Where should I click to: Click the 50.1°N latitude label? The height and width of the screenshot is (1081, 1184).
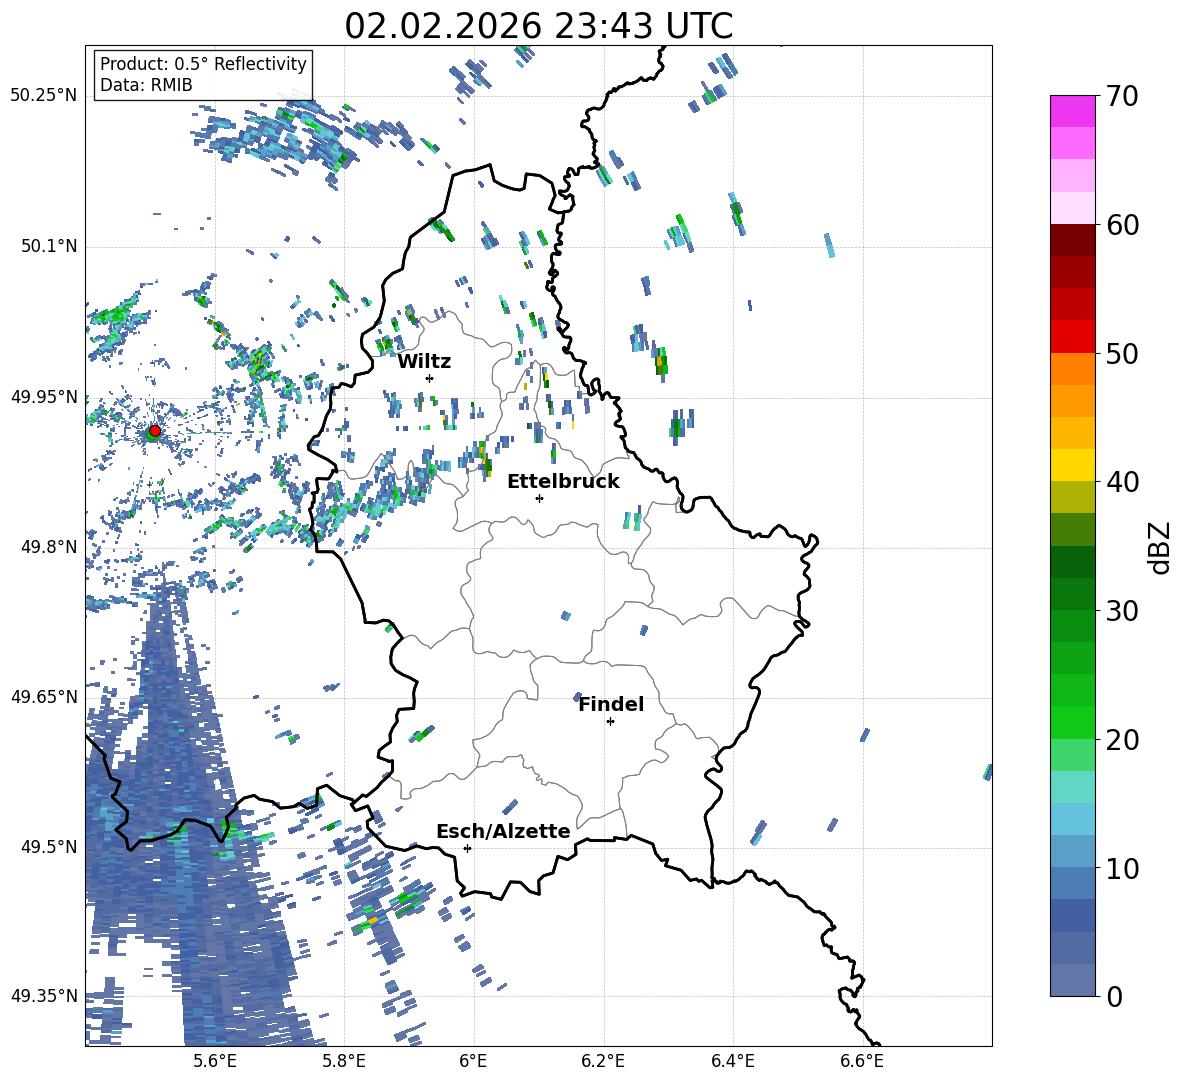(49, 246)
